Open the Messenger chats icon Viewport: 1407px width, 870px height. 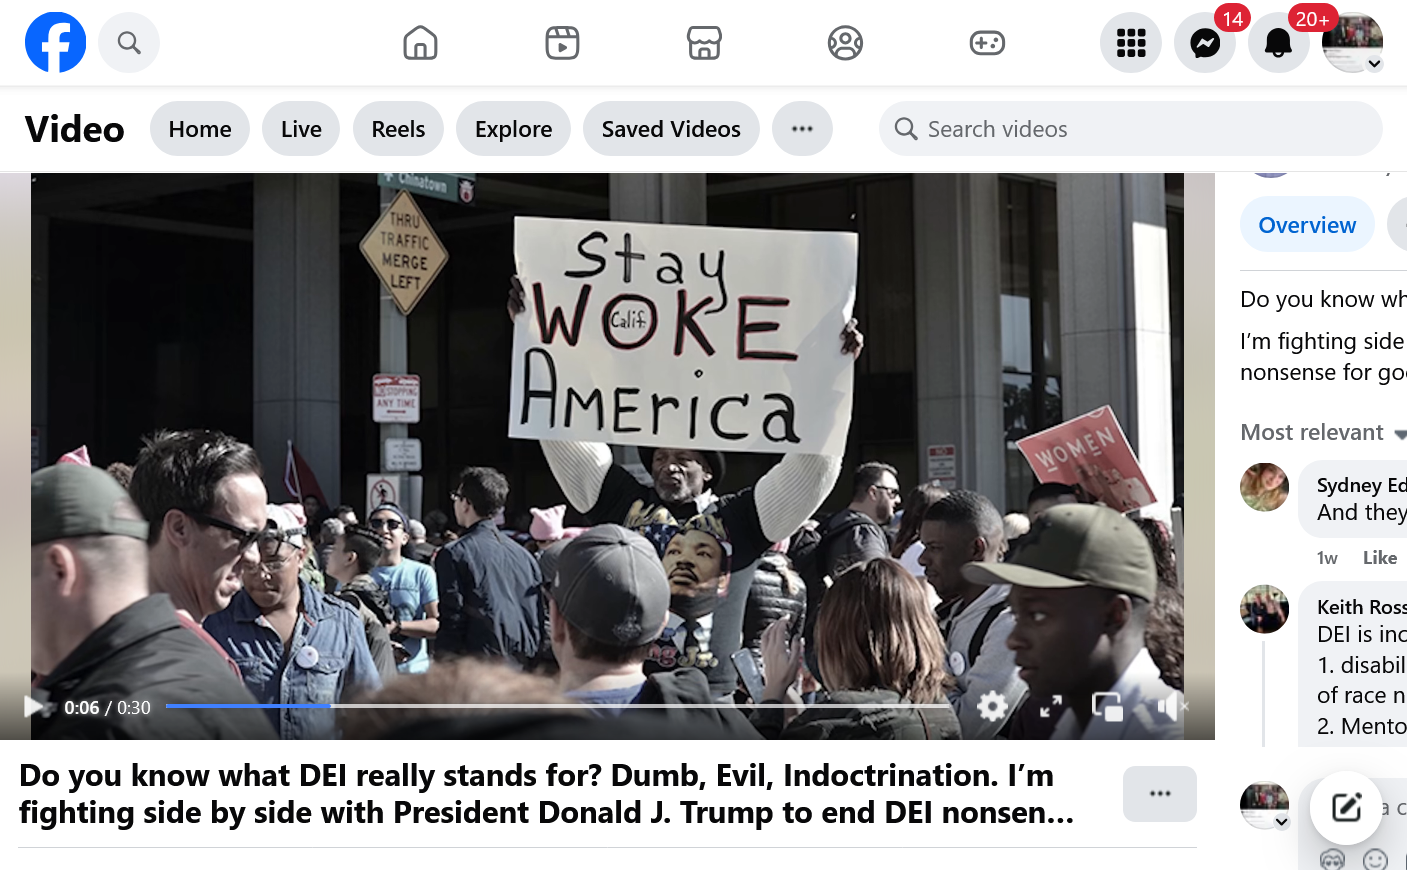1205,43
